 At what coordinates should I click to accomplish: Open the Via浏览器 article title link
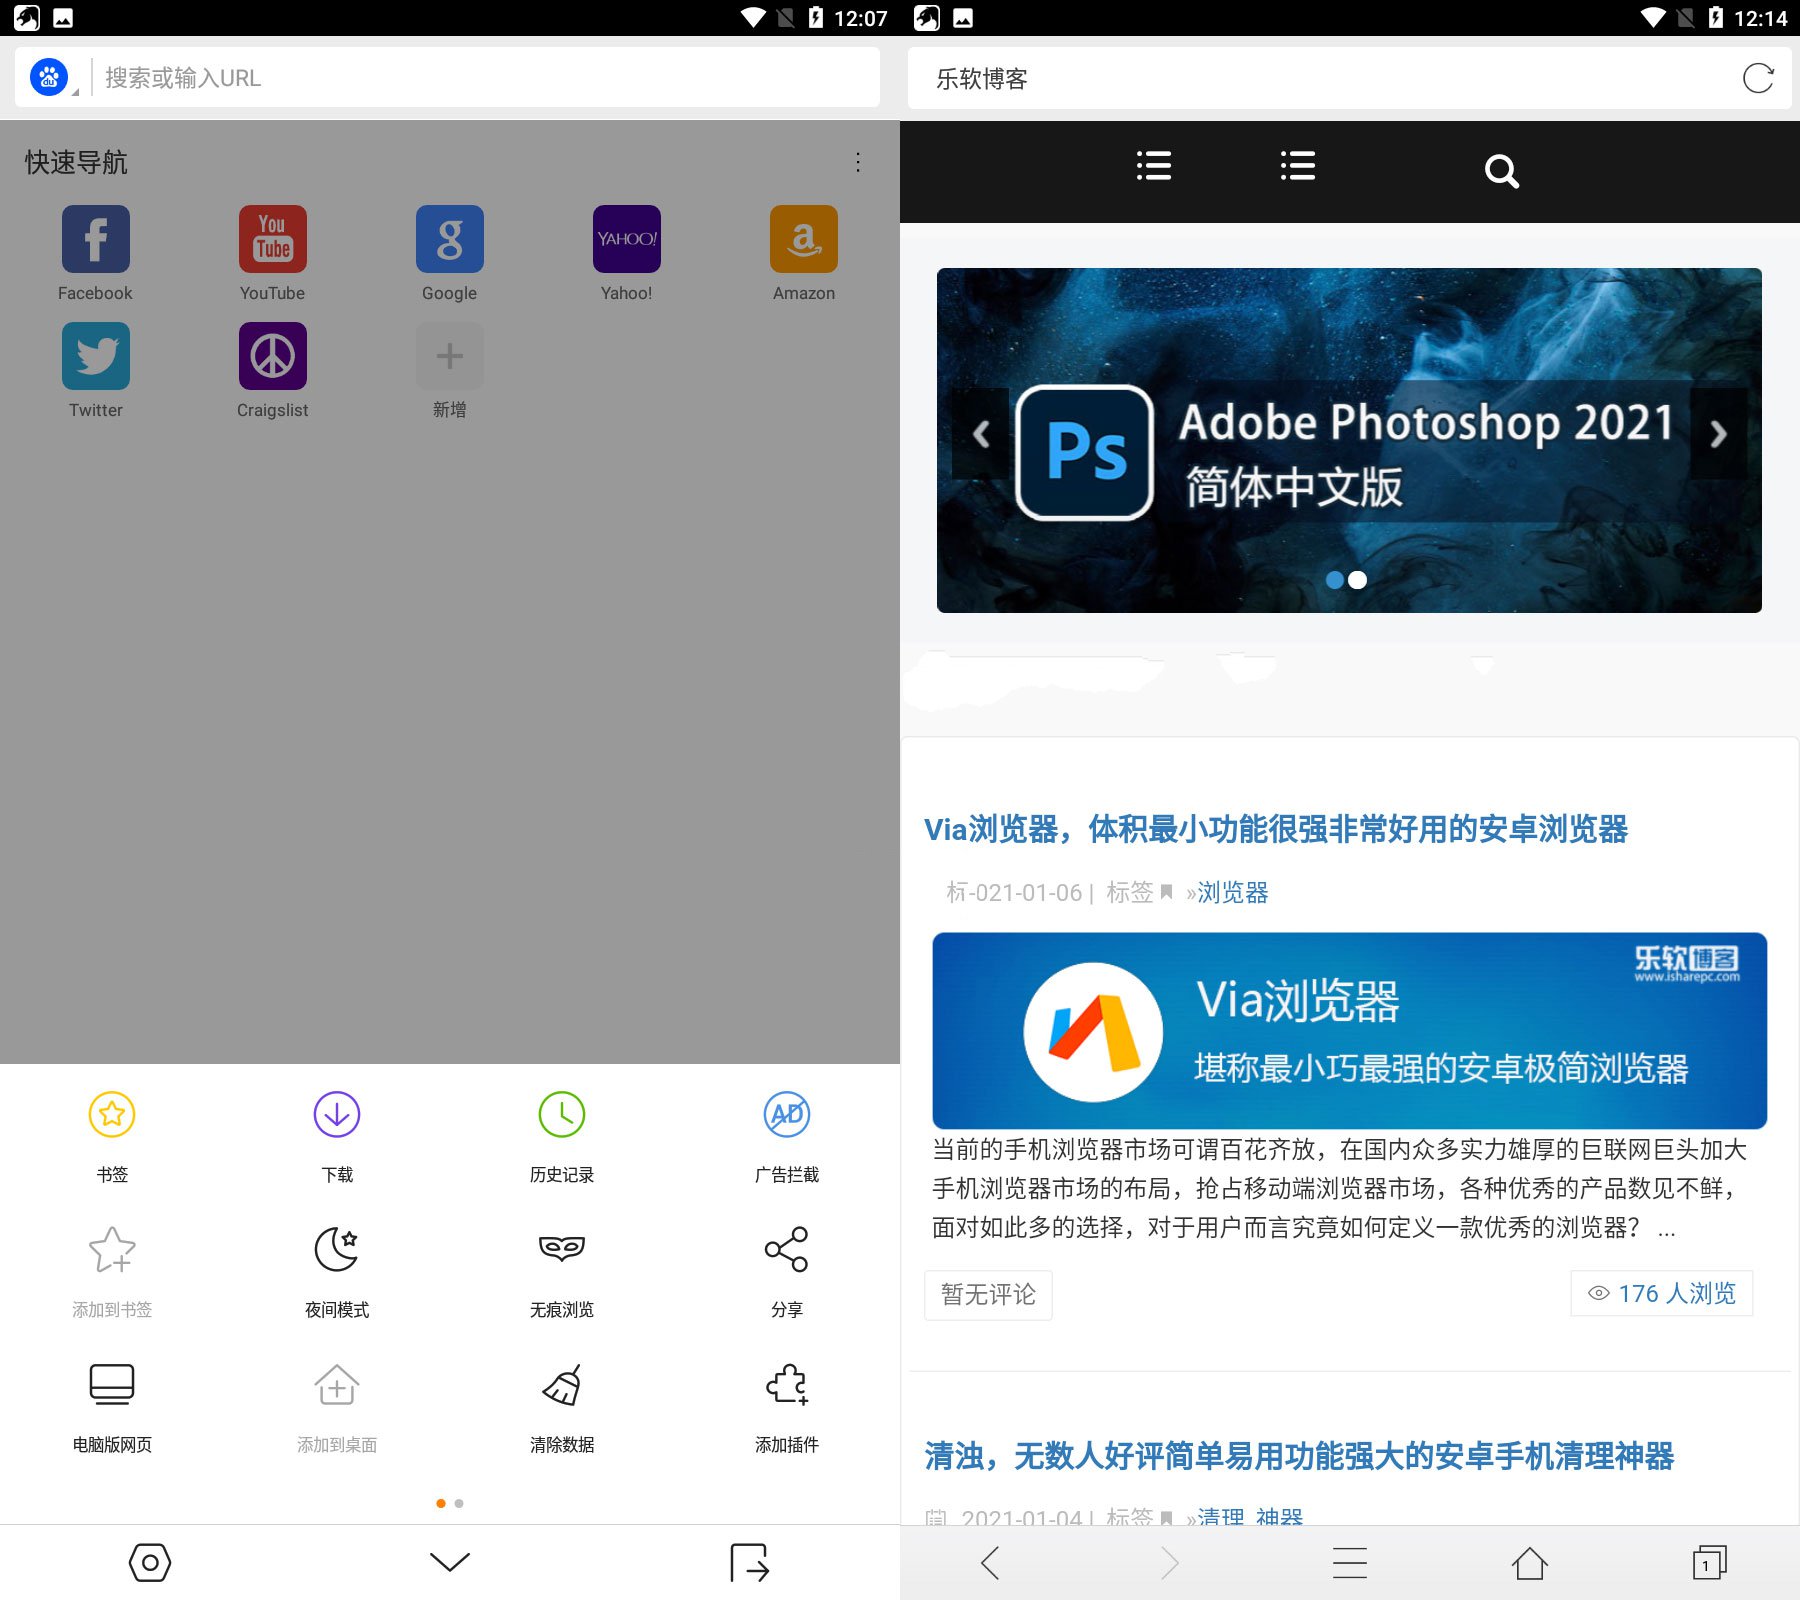[x=1276, y=829]
